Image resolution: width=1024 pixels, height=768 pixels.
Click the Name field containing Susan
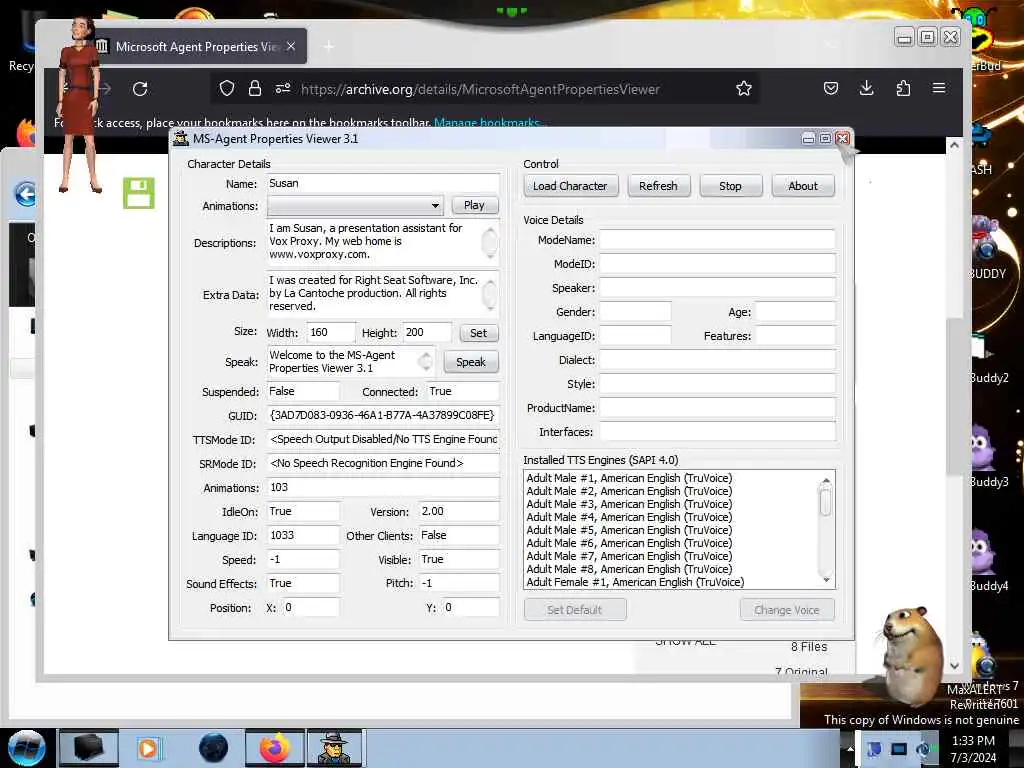coord(383,184)
